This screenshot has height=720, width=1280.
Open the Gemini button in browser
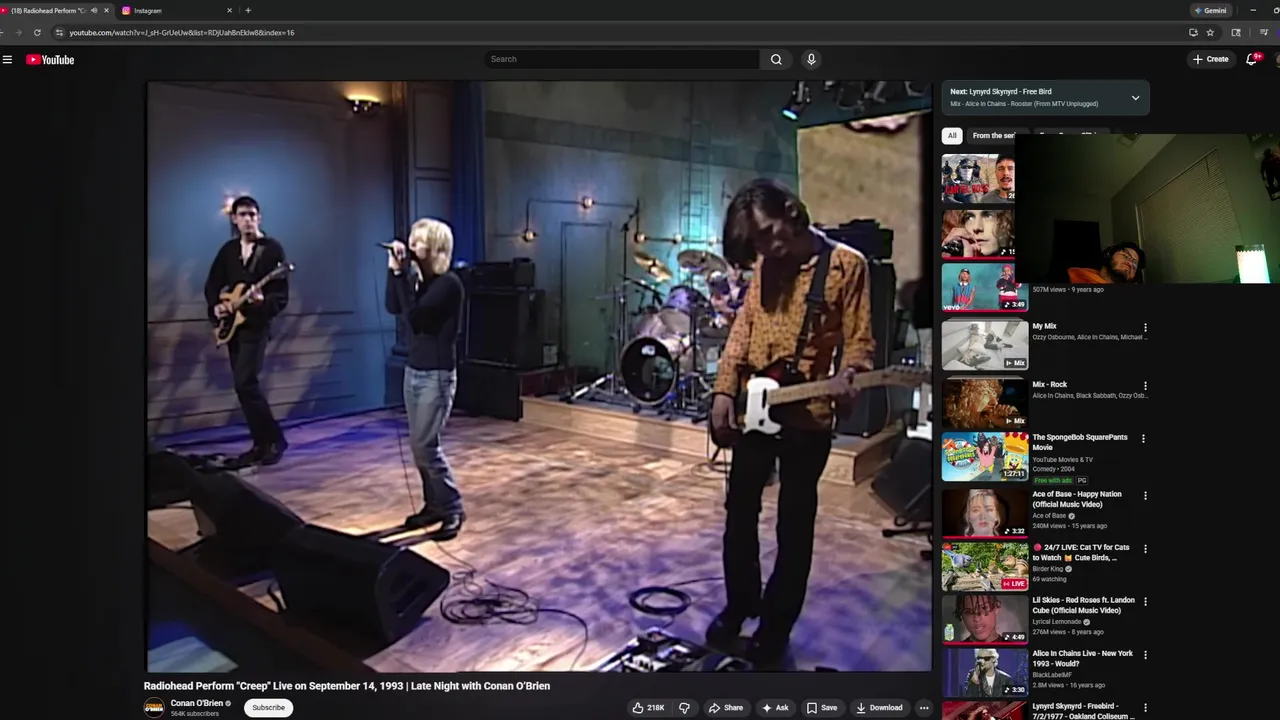(x=1210, y=10)
